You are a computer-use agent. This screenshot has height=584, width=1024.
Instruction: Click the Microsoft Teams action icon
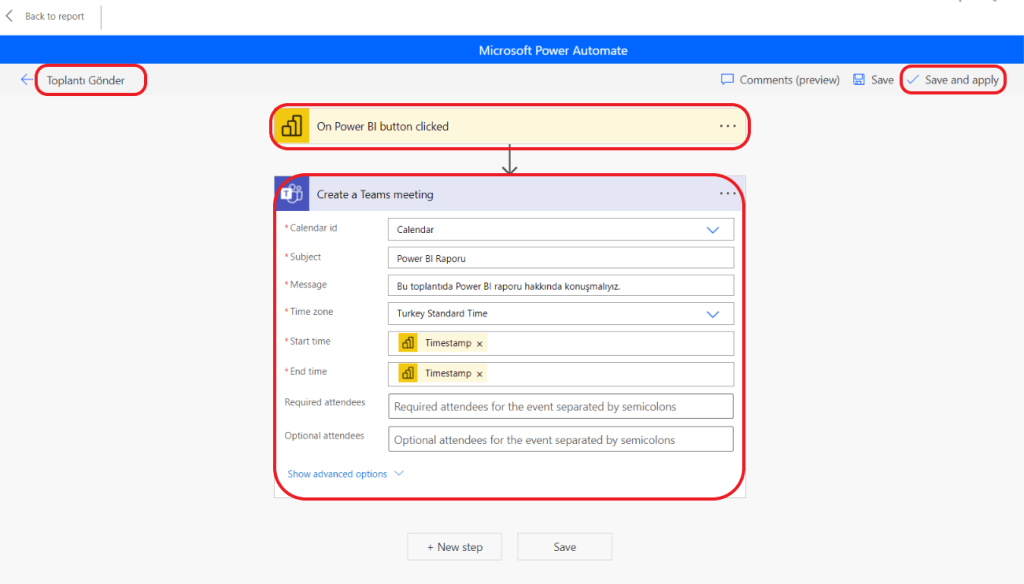click(292, 194)
